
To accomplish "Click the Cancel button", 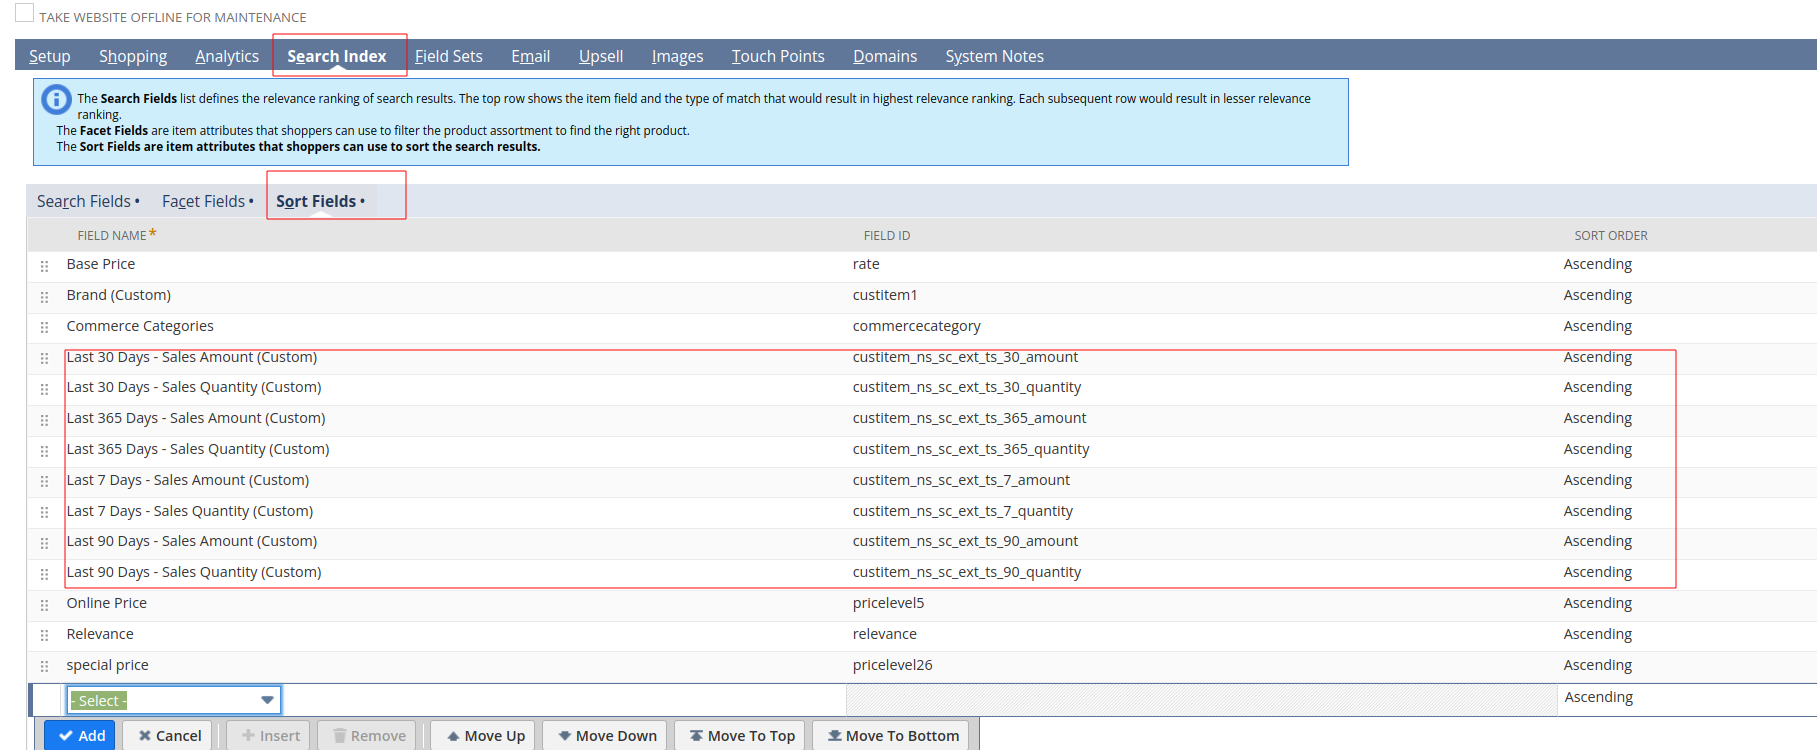I will click(x=169, y=735).
